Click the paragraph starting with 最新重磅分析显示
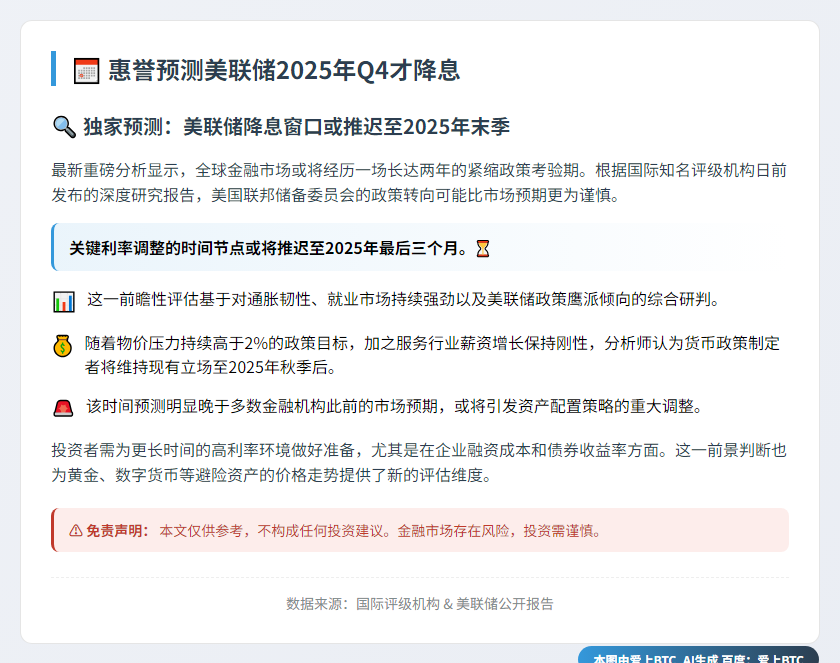 419,183
